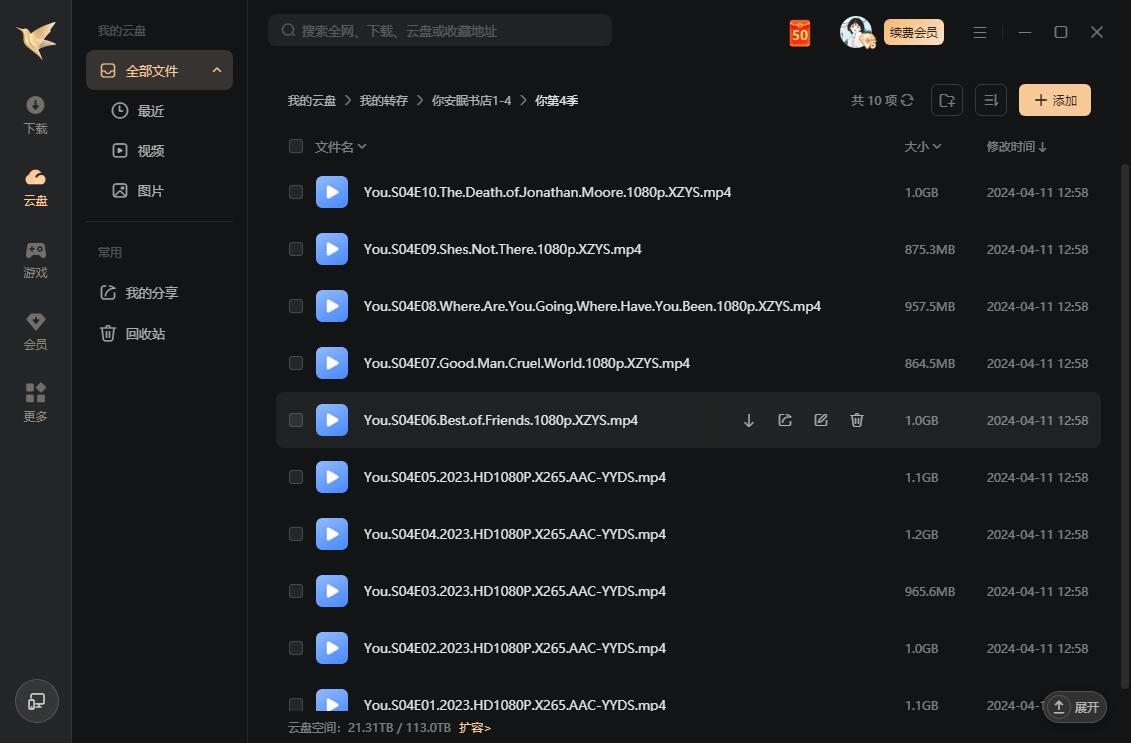
Task: Click download icon on S04E06 row
Action: (x=749, y=421)
